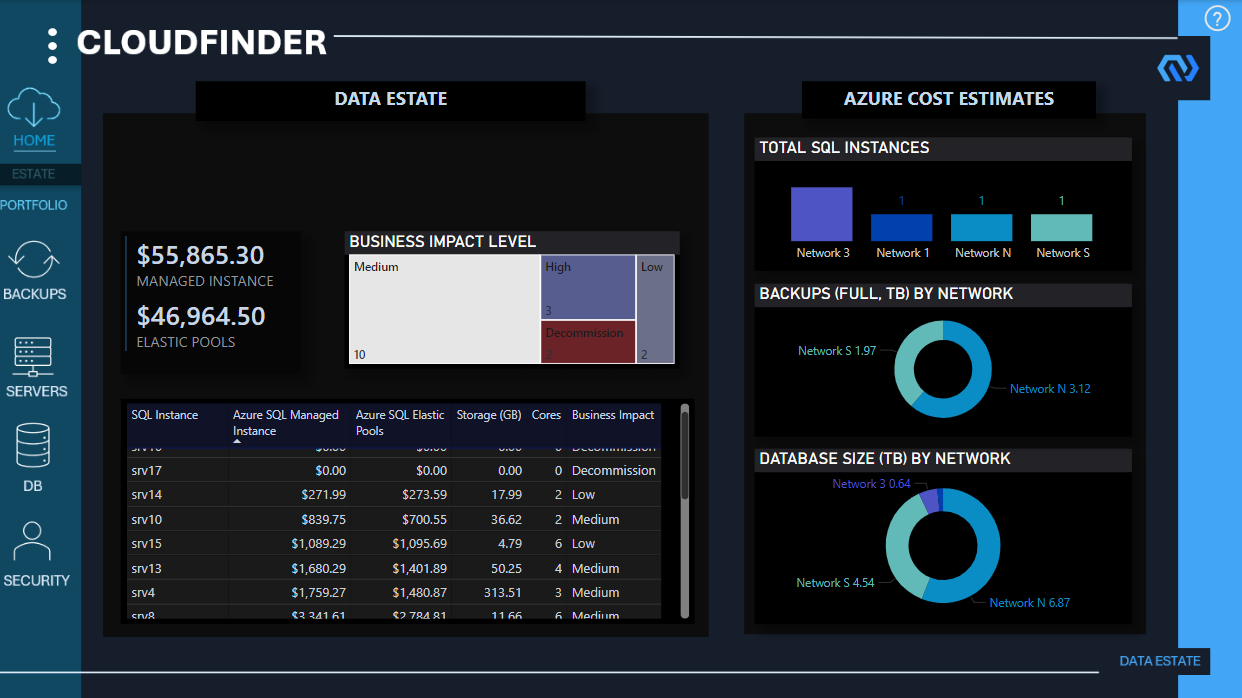Click the $1,095.69 elastic pools cell
Viewport: 1242px width, 698px height.
(419, 544)
